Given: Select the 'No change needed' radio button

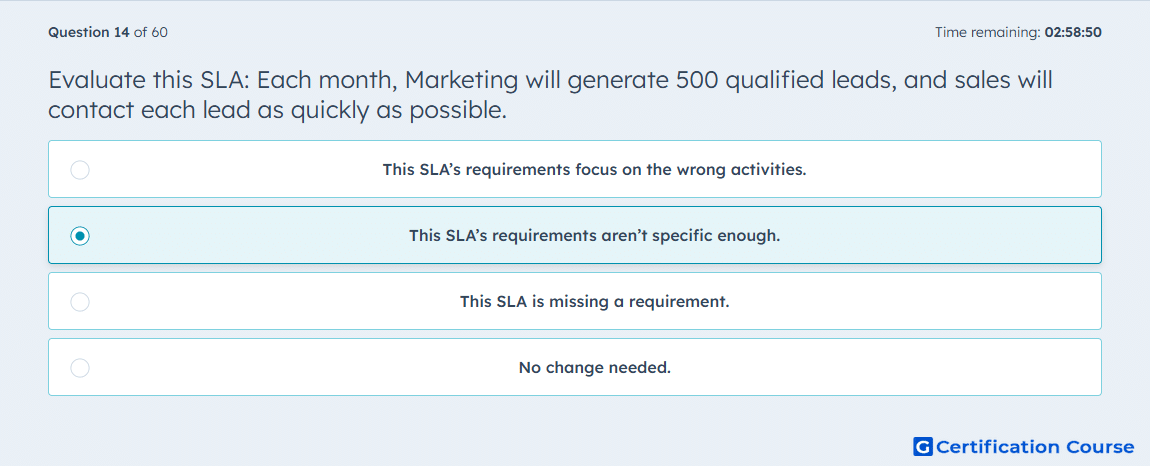Looking at the screenshot, I should [80, 368].
